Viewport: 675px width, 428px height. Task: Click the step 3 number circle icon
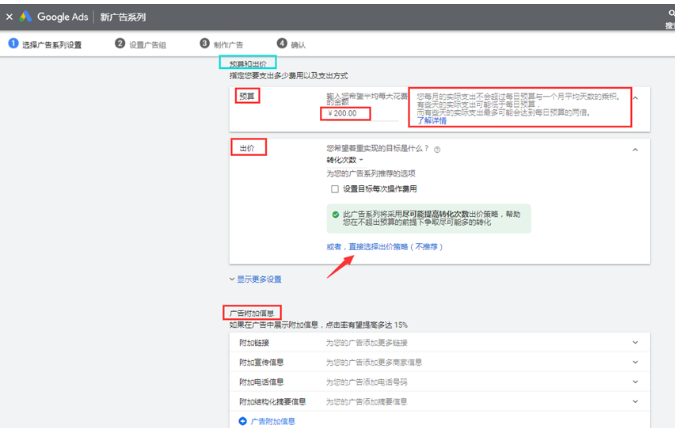pyautogui.click(x=204, y=44)
